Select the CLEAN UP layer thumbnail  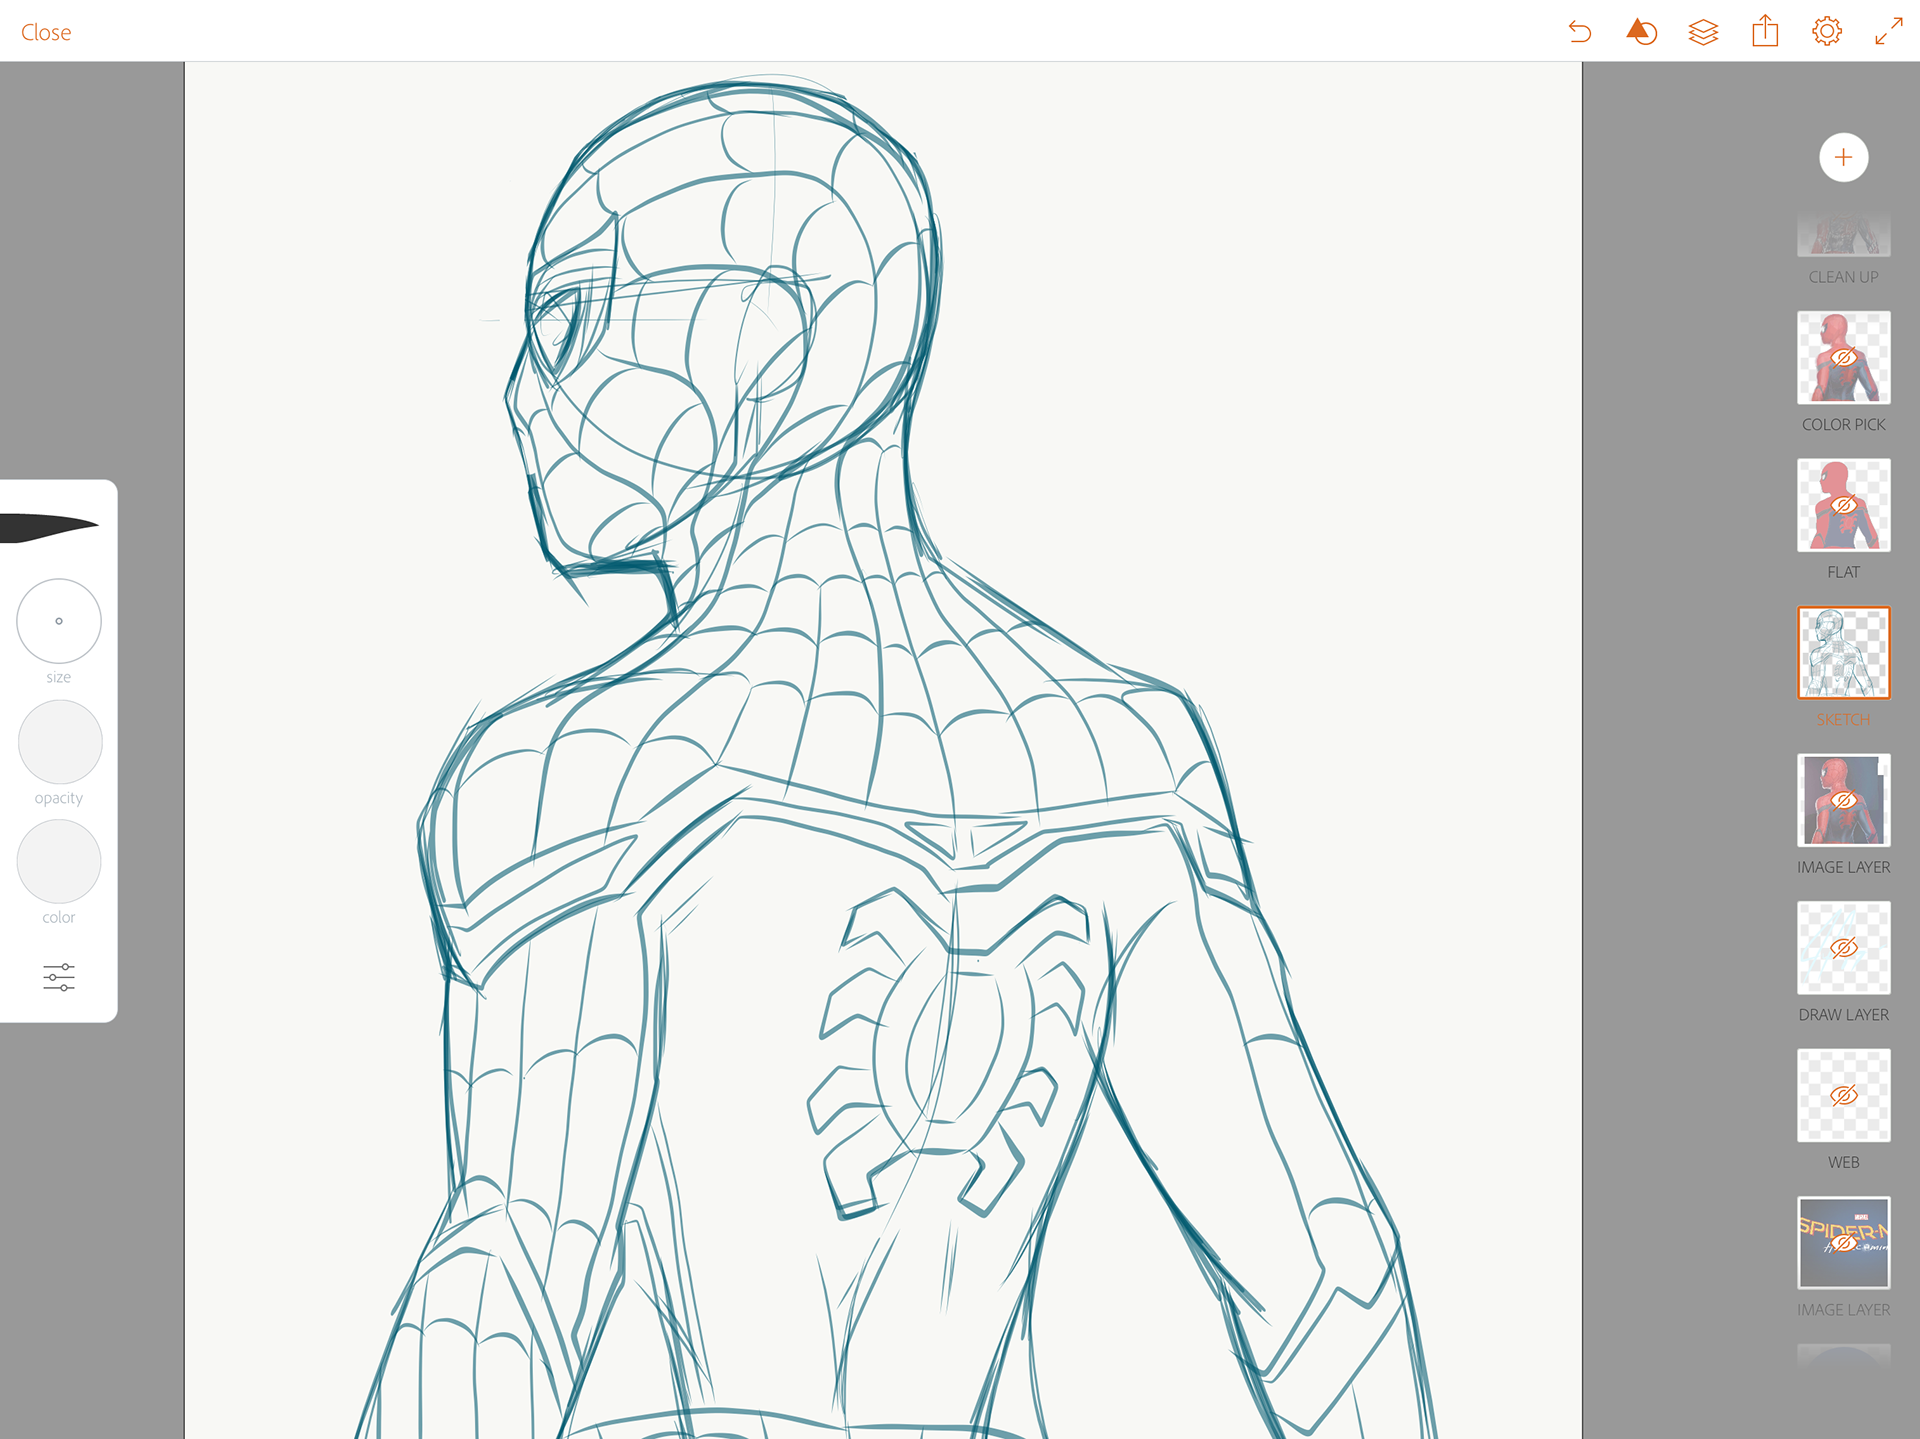(1843, 234)
